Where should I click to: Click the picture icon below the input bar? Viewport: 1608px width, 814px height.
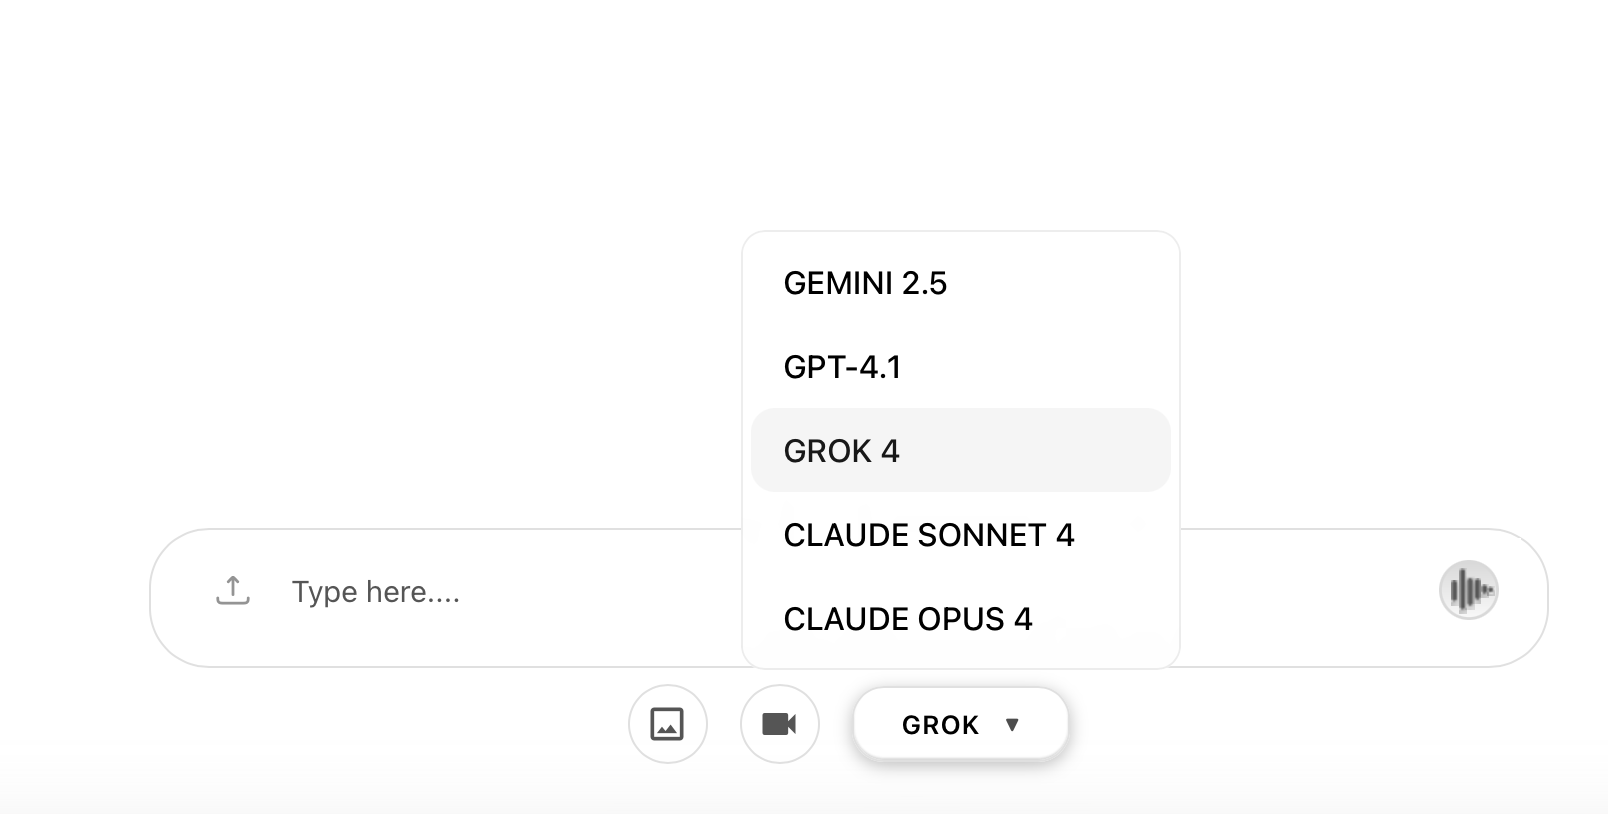[668, 724]
